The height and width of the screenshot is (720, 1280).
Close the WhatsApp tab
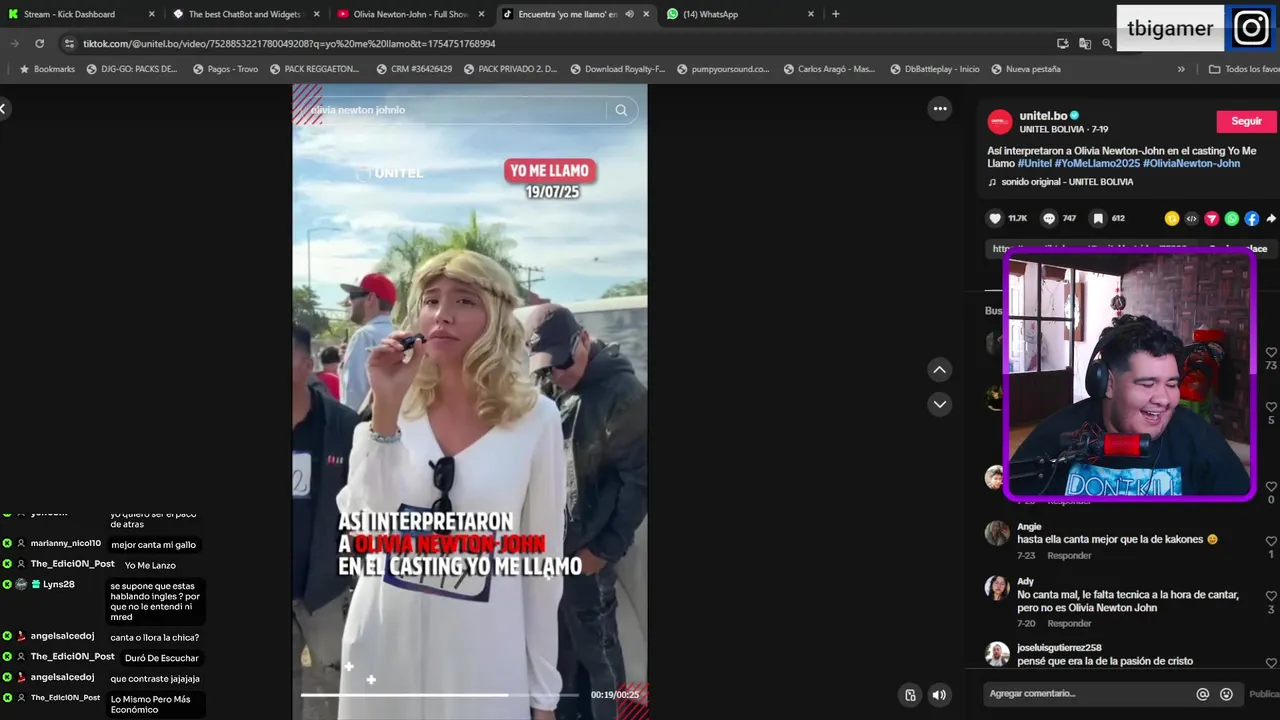(811, 14)
